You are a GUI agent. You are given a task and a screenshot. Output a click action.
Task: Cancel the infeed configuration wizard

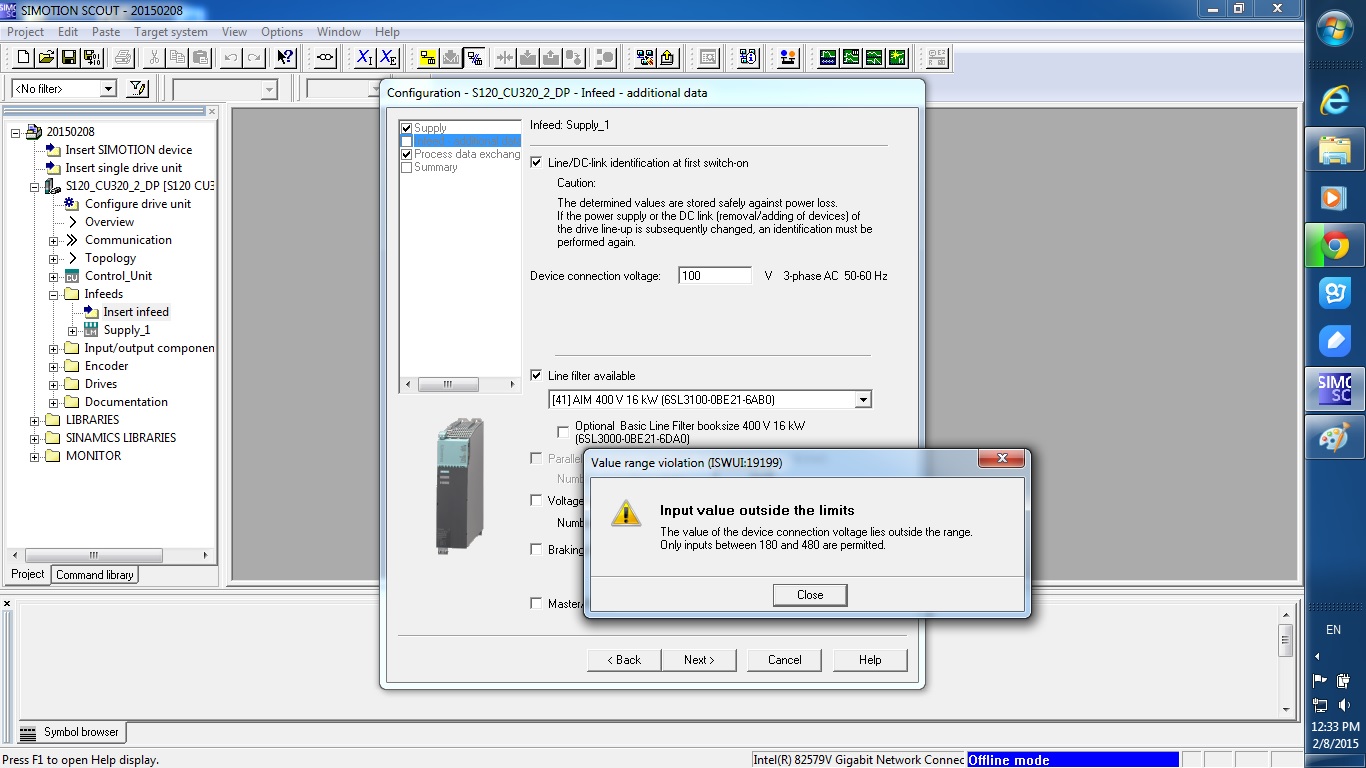click(785, 660)
